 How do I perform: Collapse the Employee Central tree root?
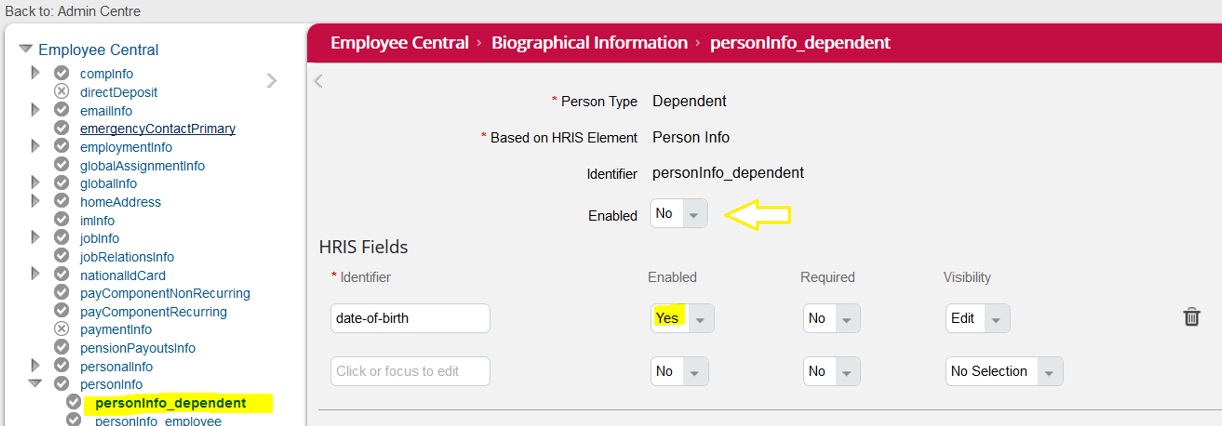[x=26, y=49]
